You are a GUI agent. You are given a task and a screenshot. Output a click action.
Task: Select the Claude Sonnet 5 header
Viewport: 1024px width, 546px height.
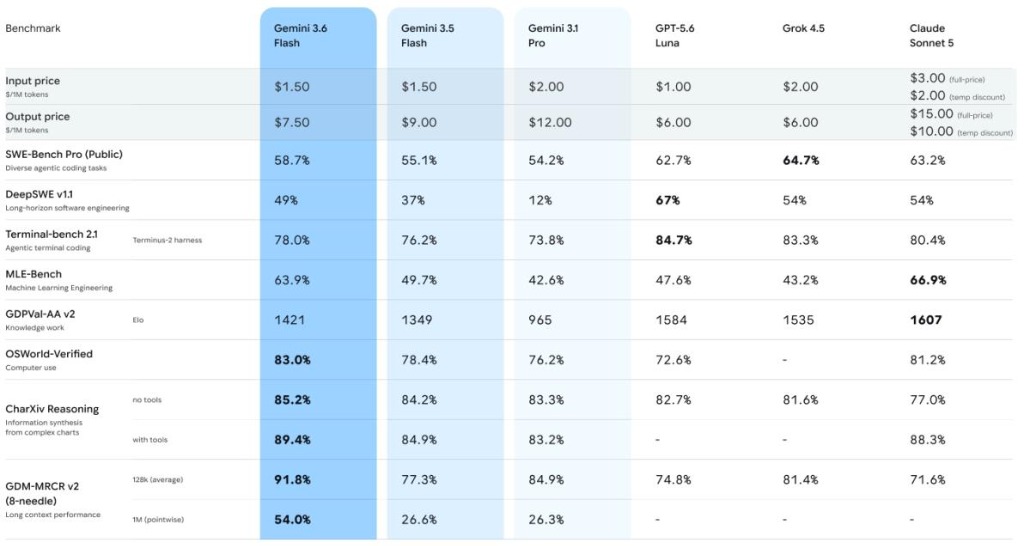tap(931, 35)
